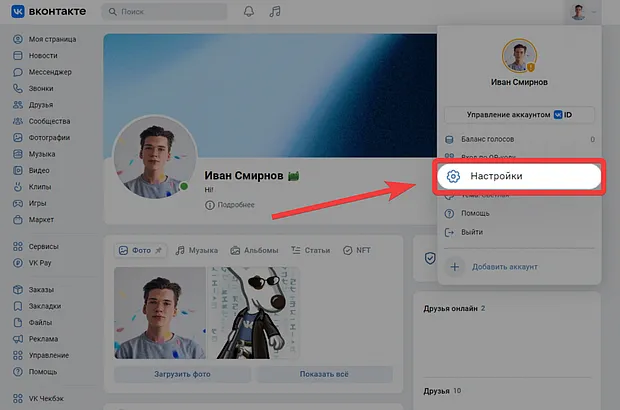The image size is (620, 410).
Task: Open Сообщества in the left sidebar
Action: 49,121
